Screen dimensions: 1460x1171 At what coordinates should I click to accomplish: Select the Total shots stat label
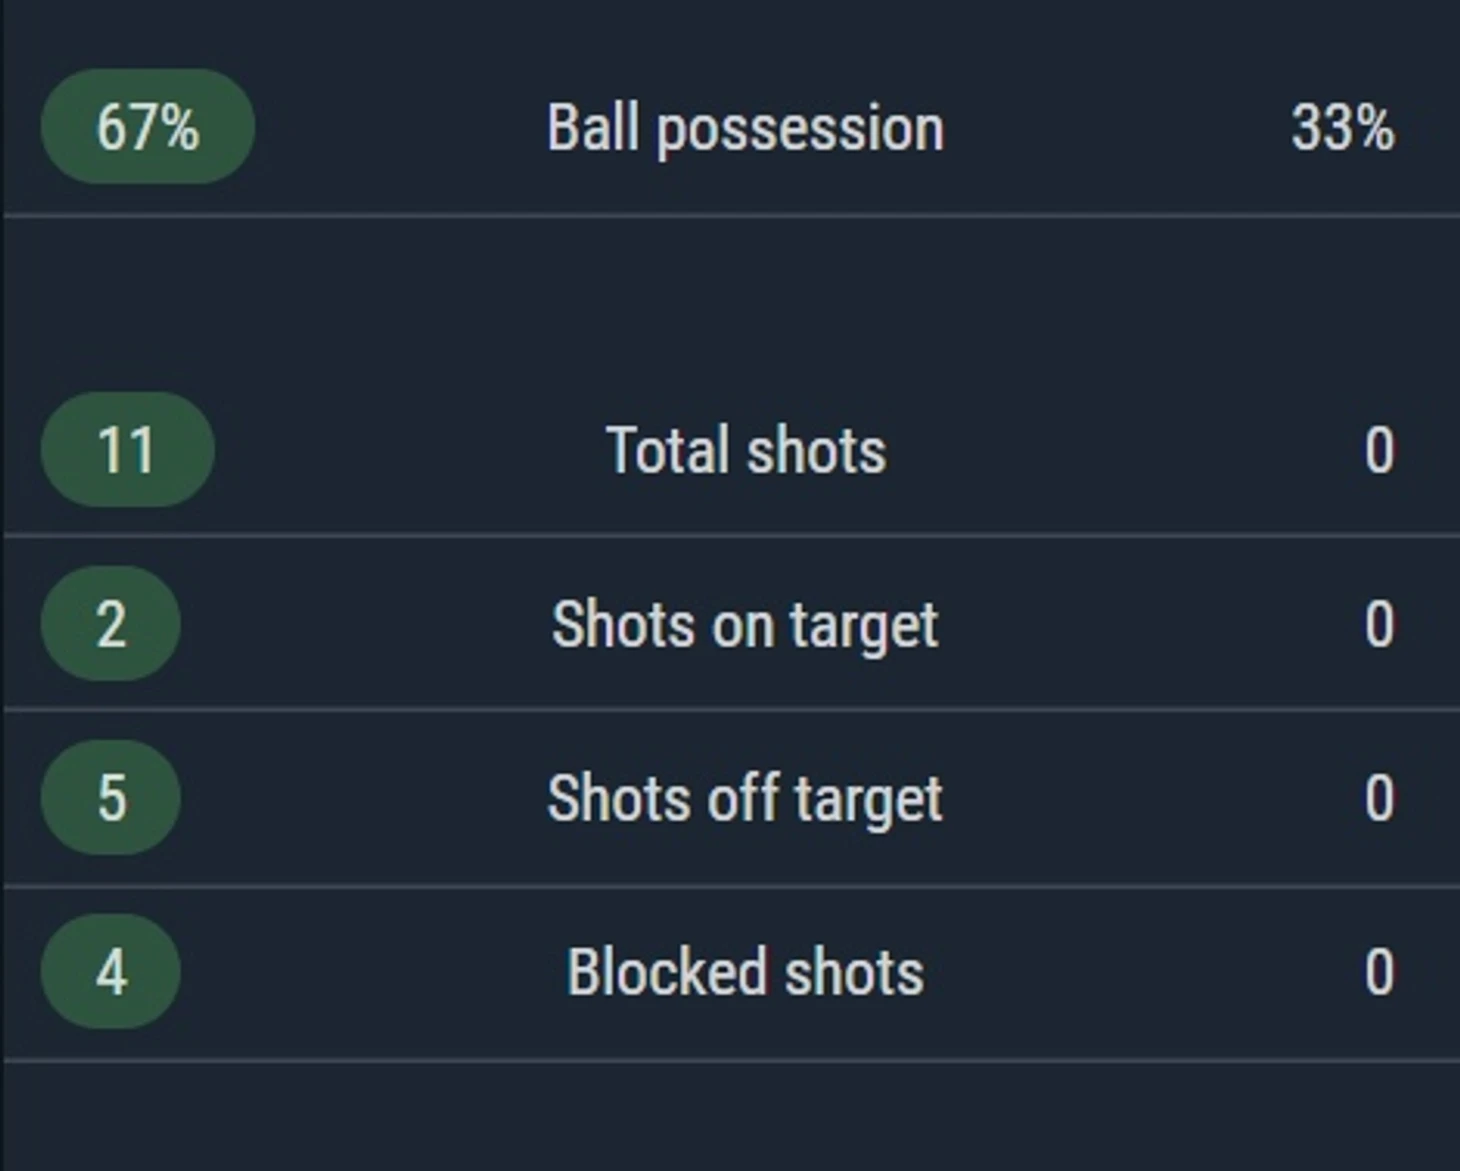(746, 451)
